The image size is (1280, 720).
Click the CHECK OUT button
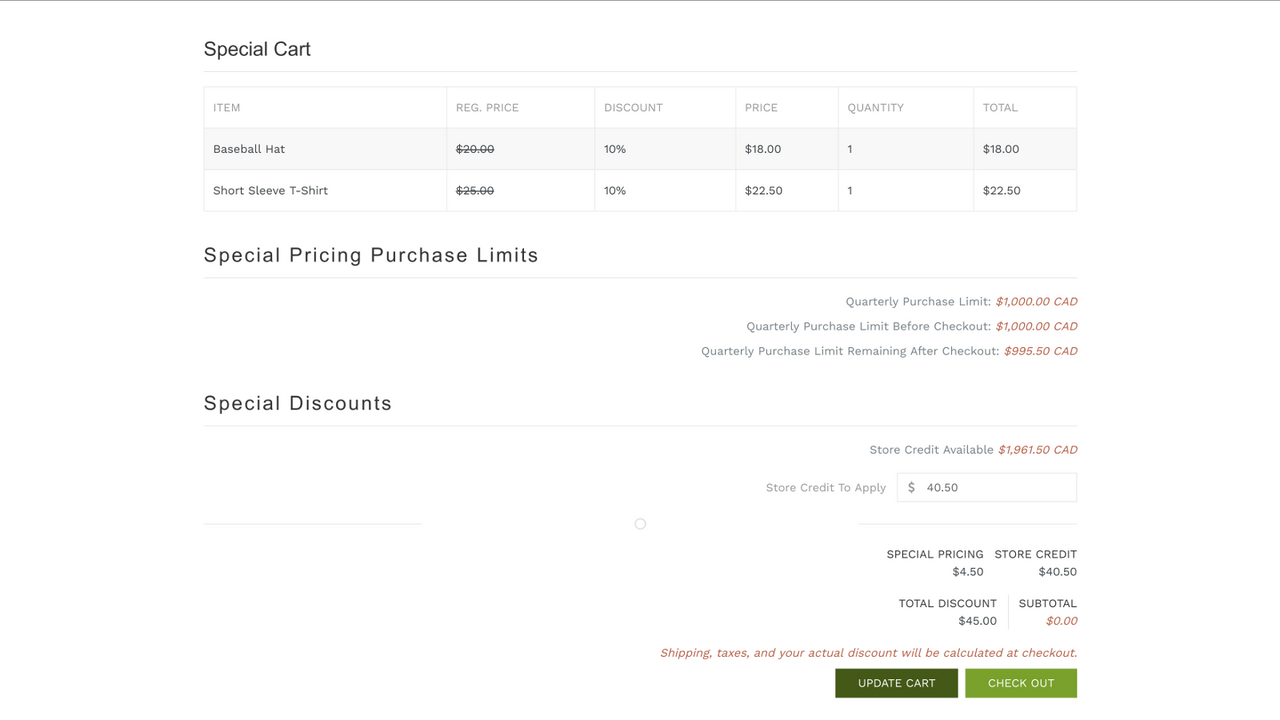click(1021, 683)
